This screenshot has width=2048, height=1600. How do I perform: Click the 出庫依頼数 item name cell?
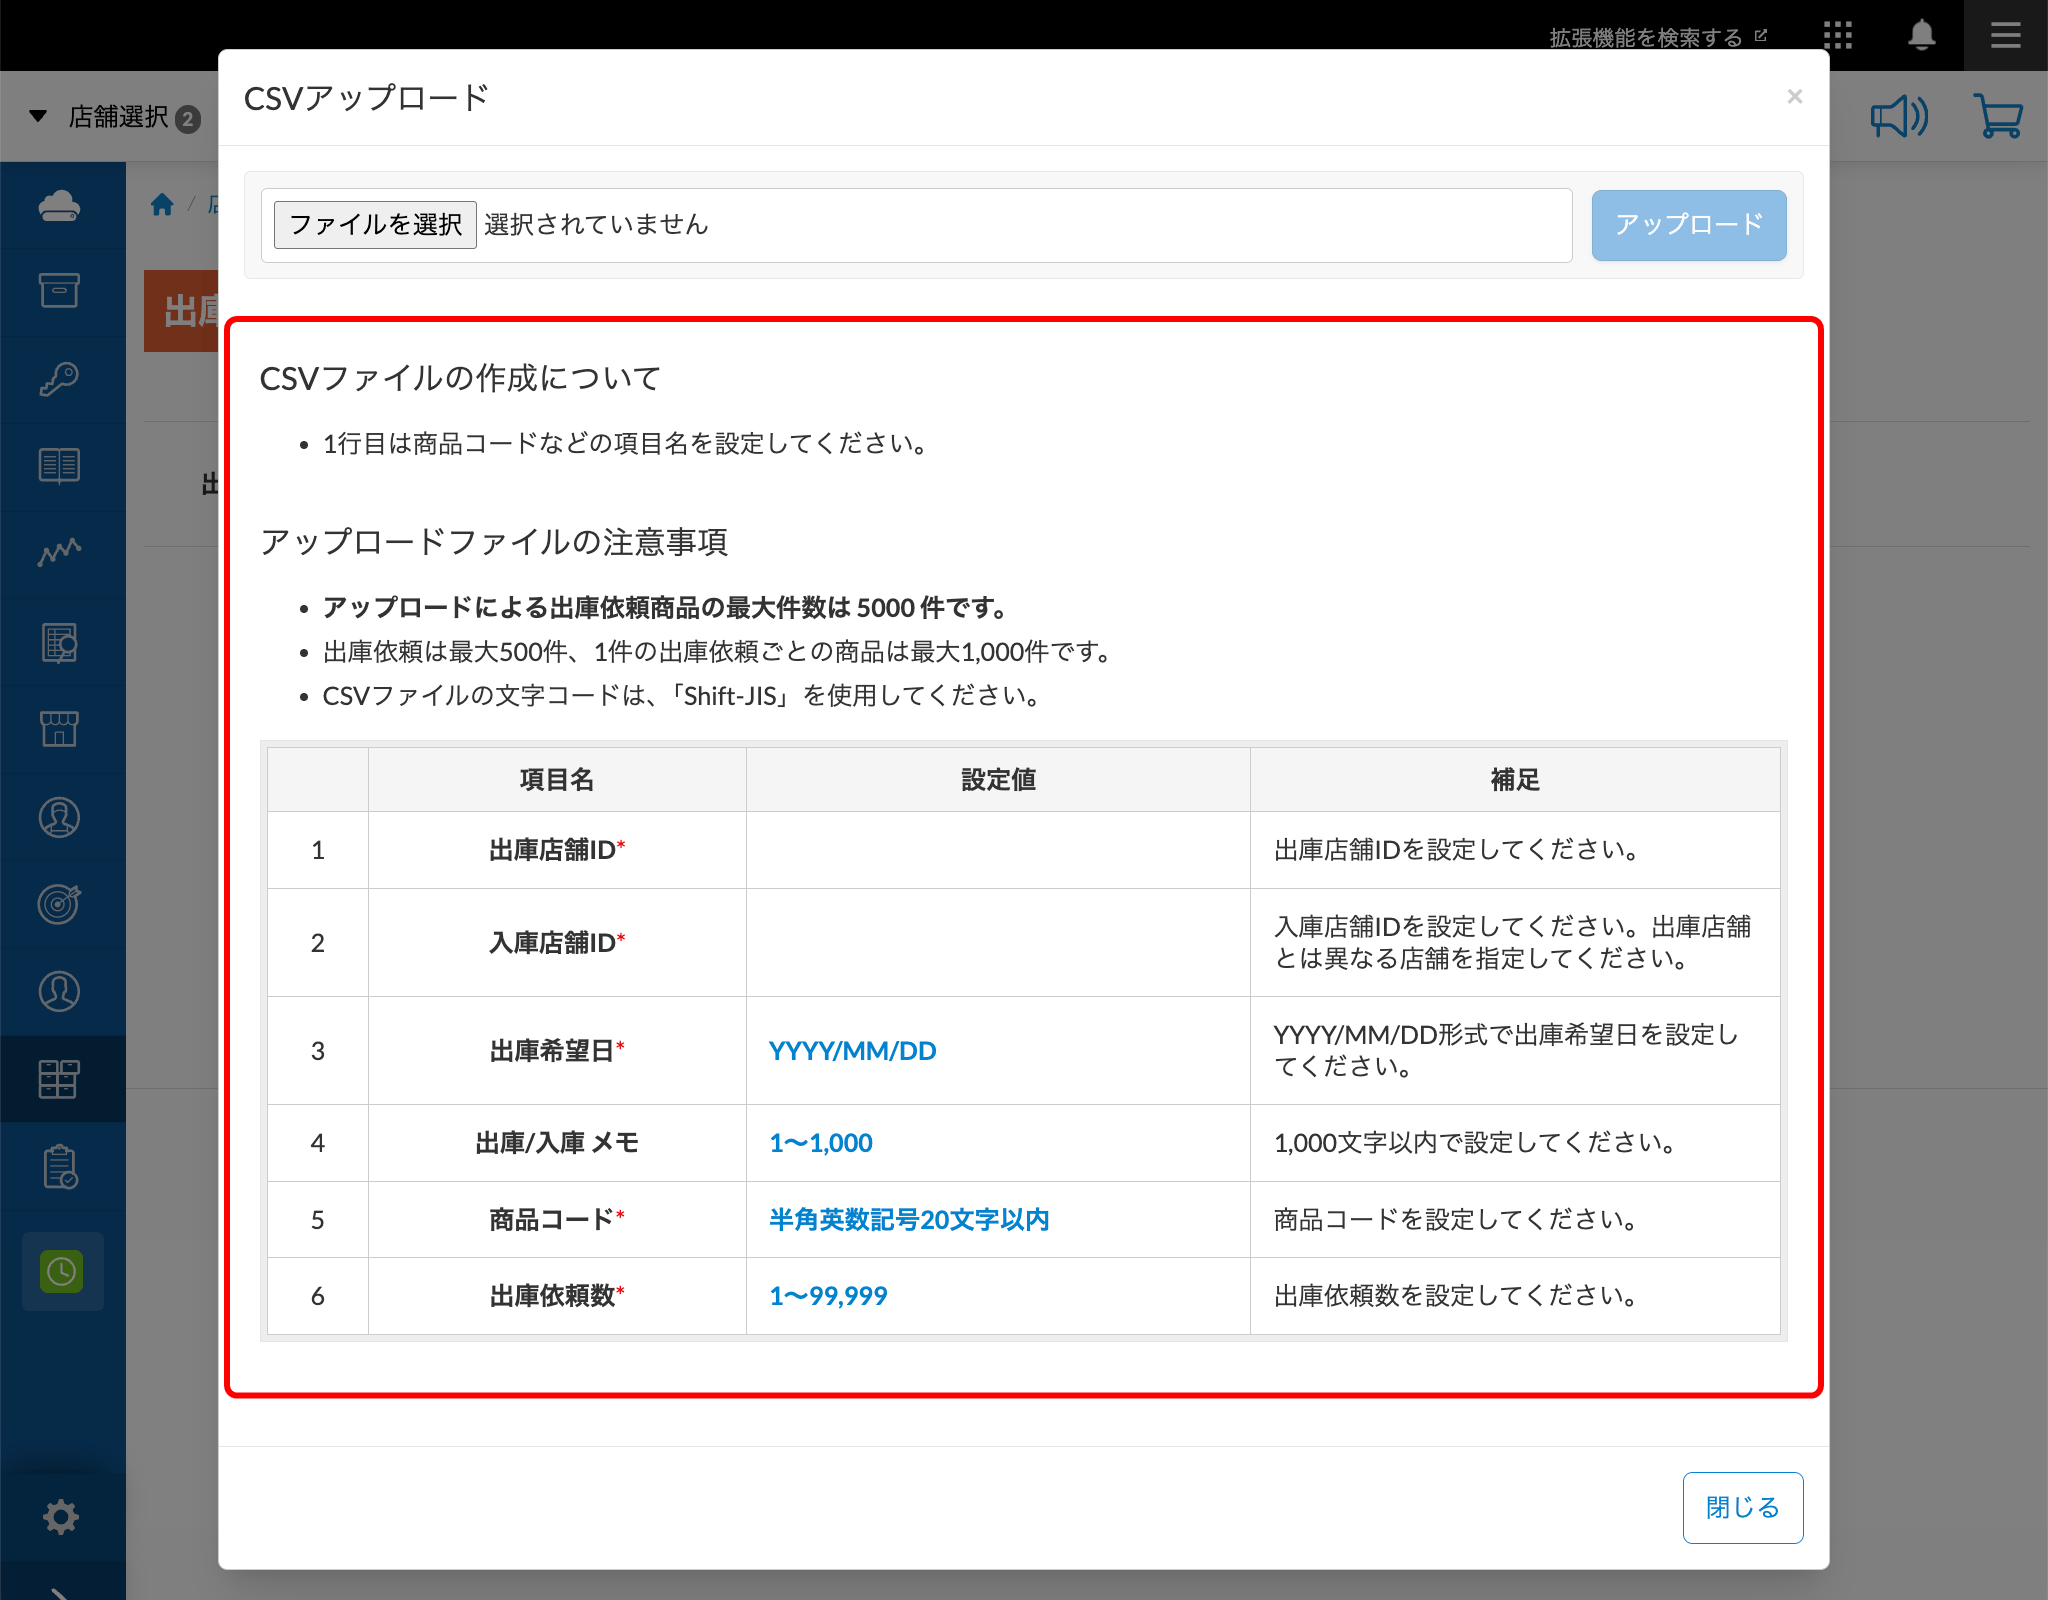point(557,1296)
